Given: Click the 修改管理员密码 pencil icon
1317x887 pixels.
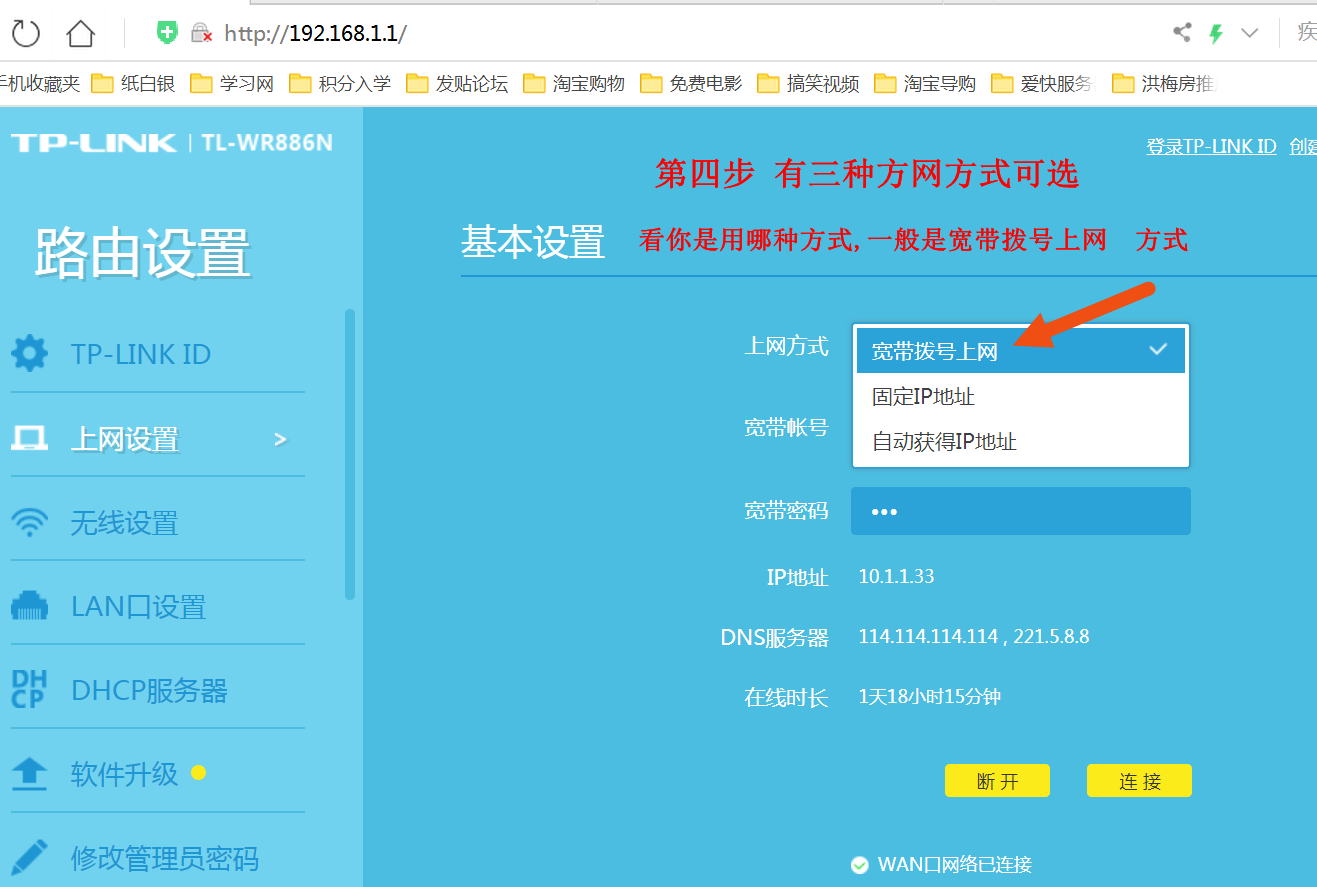Looking at the screenshot, I should [29, 857].
